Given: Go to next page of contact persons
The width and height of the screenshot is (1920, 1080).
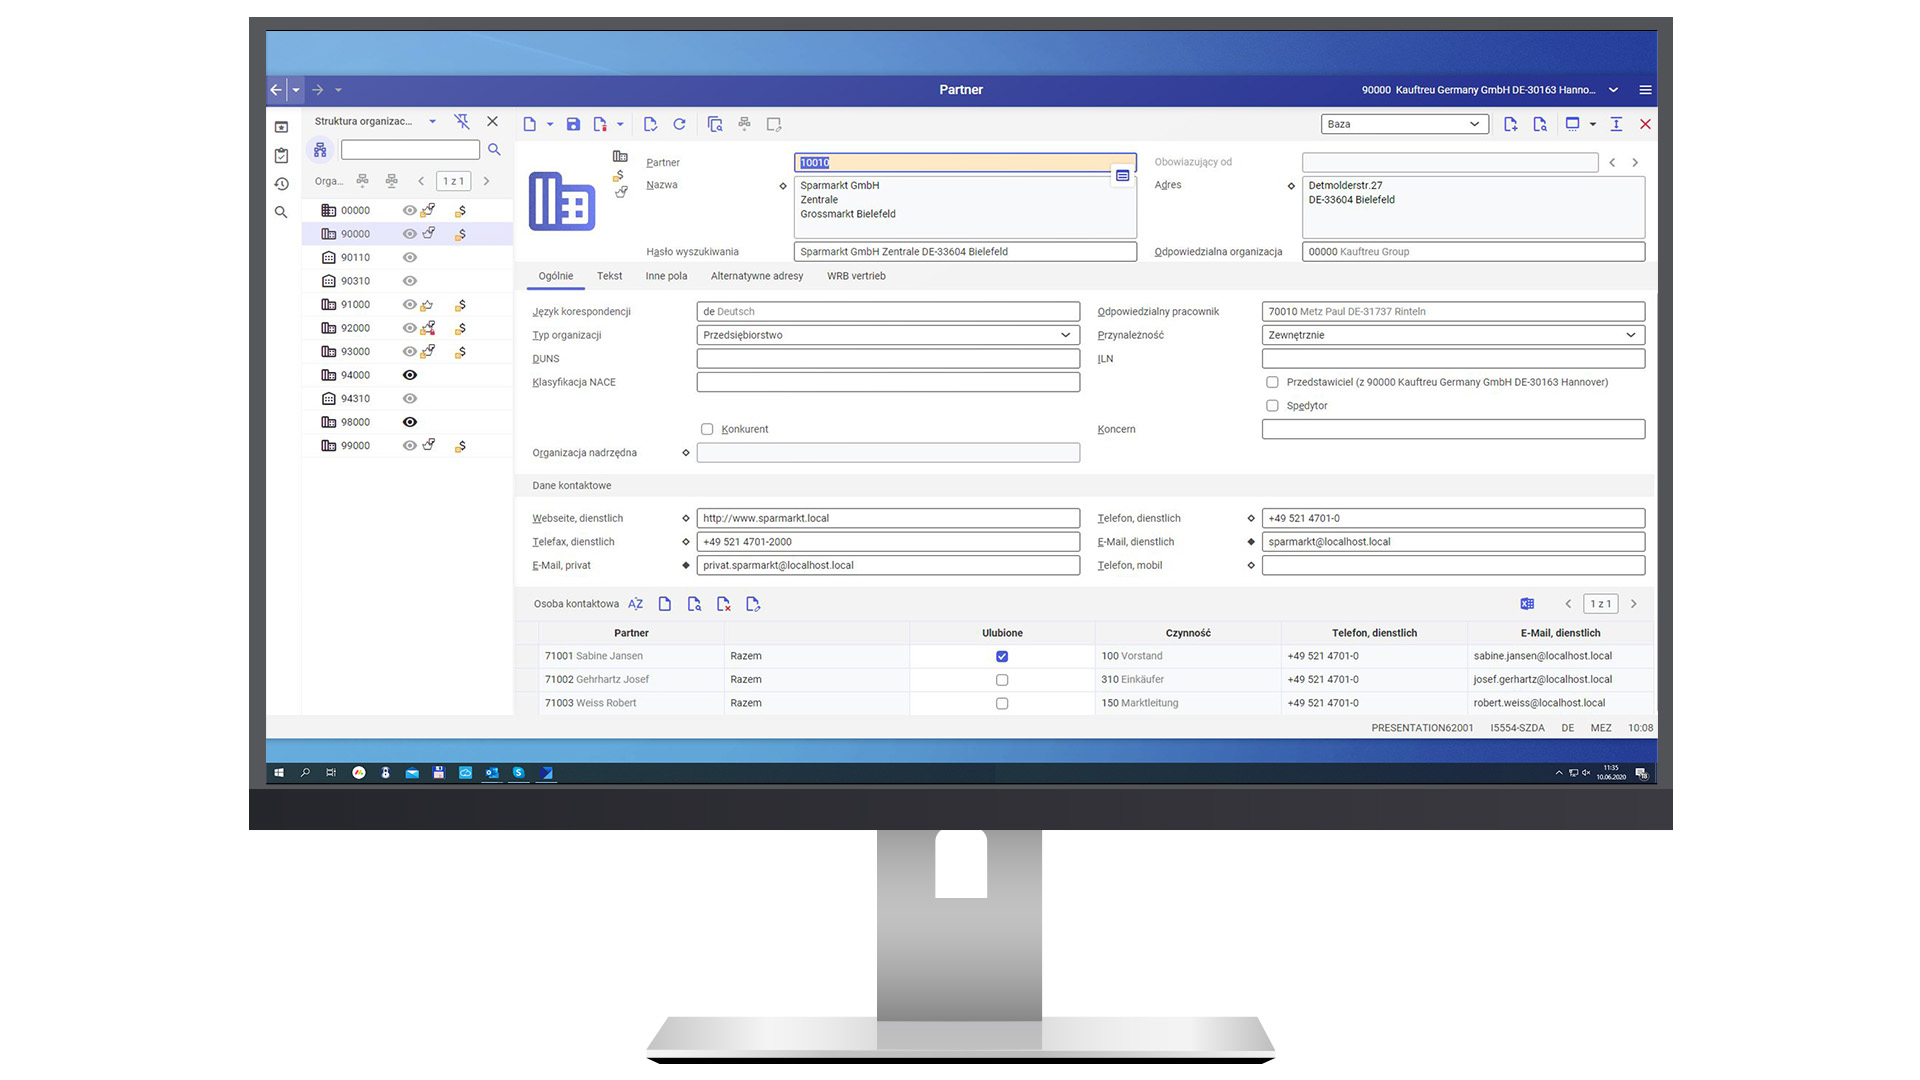Looking at the screenshot, I should pyautogui.click(x=1634, y=604).
